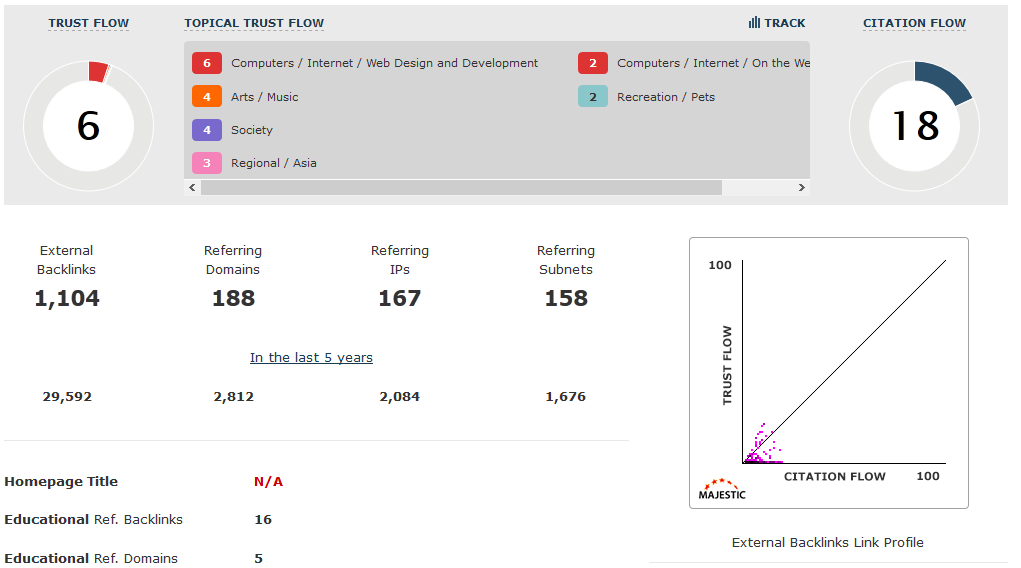Open the External Backlinks Link Profile chart
Viewport: 1021px width, 568px height.
point(829,373)
